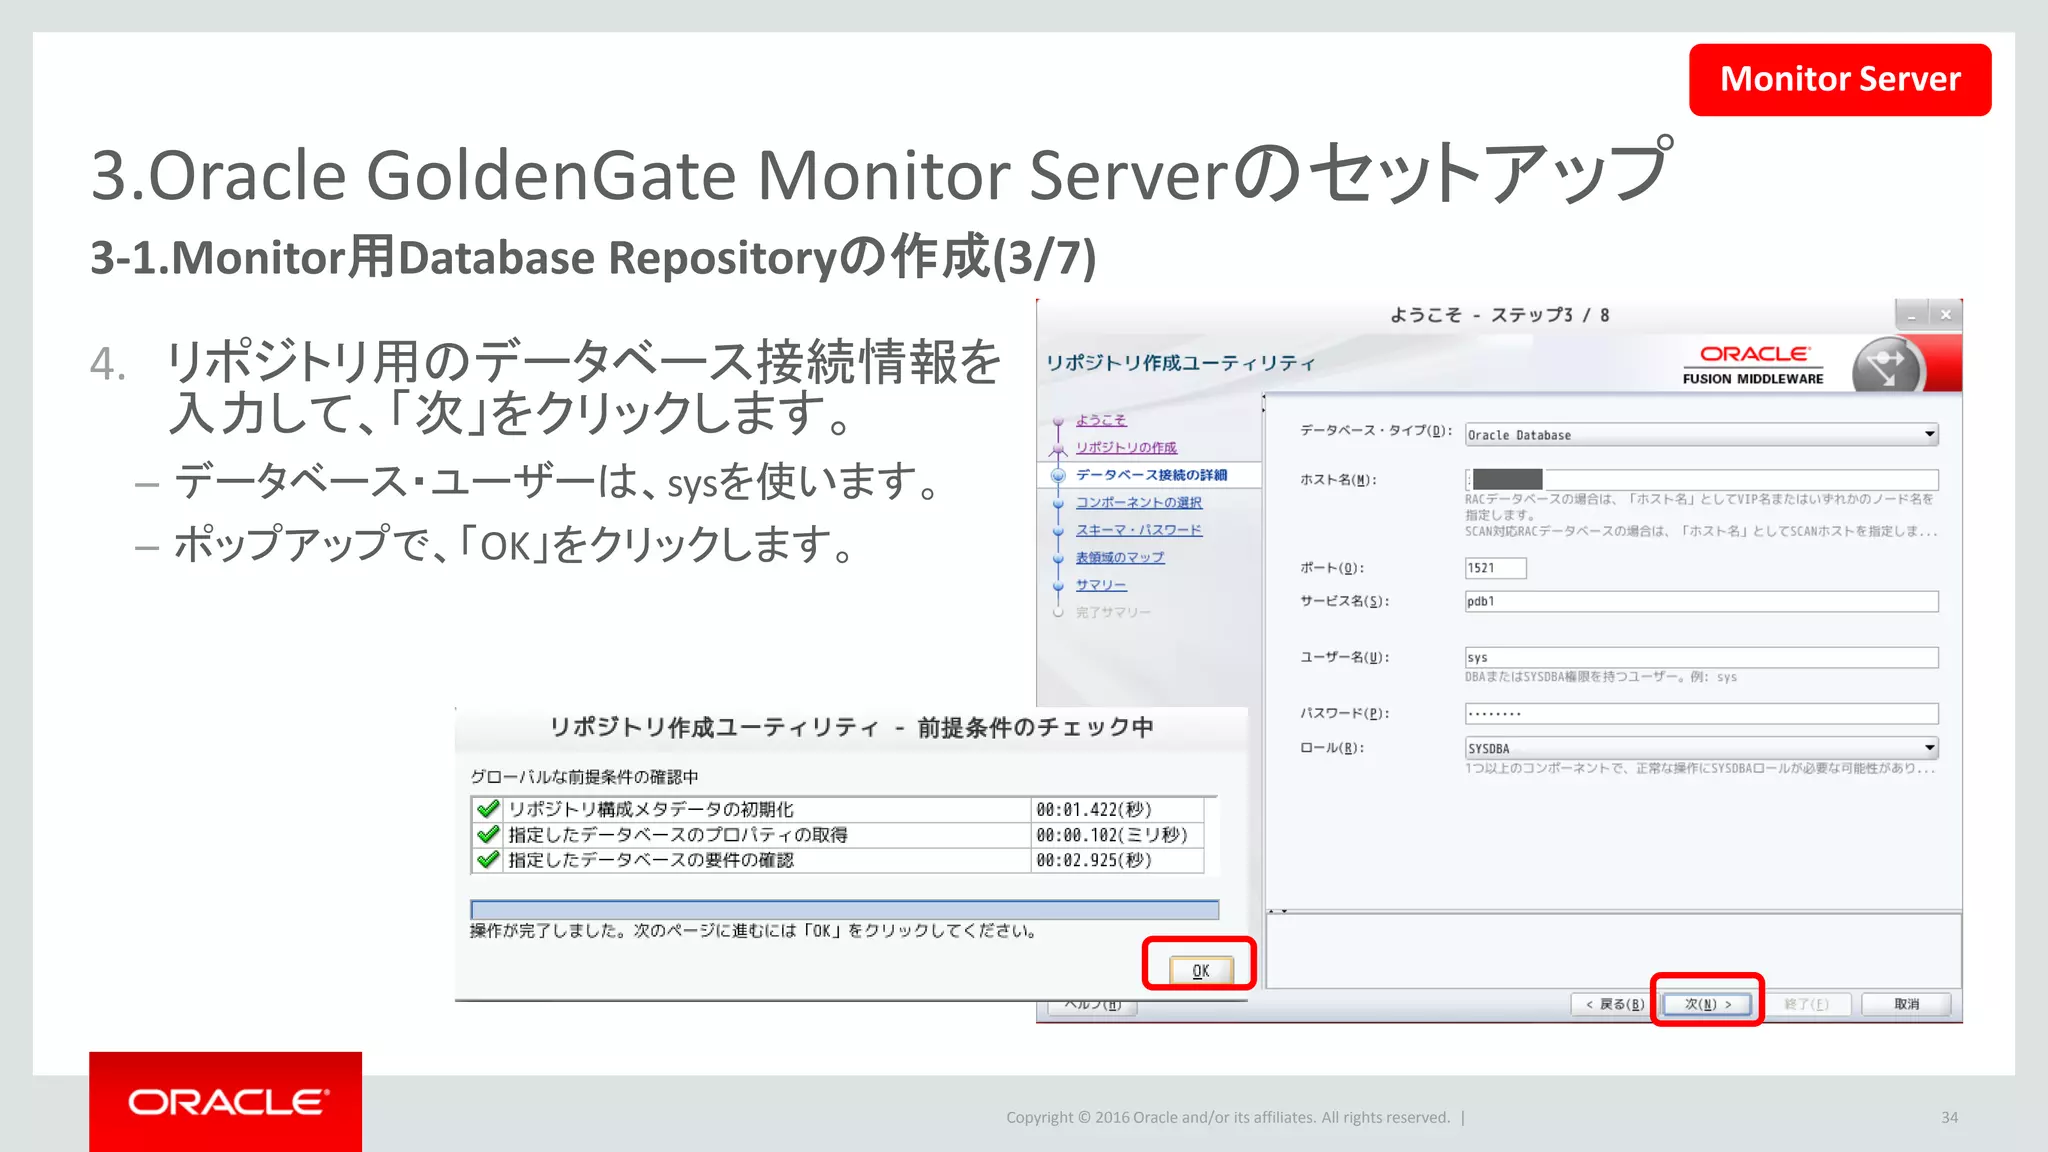Open the ロール SYSDBA dropdown
Screen dimensions: 2048x1152
click(1702, 748)
